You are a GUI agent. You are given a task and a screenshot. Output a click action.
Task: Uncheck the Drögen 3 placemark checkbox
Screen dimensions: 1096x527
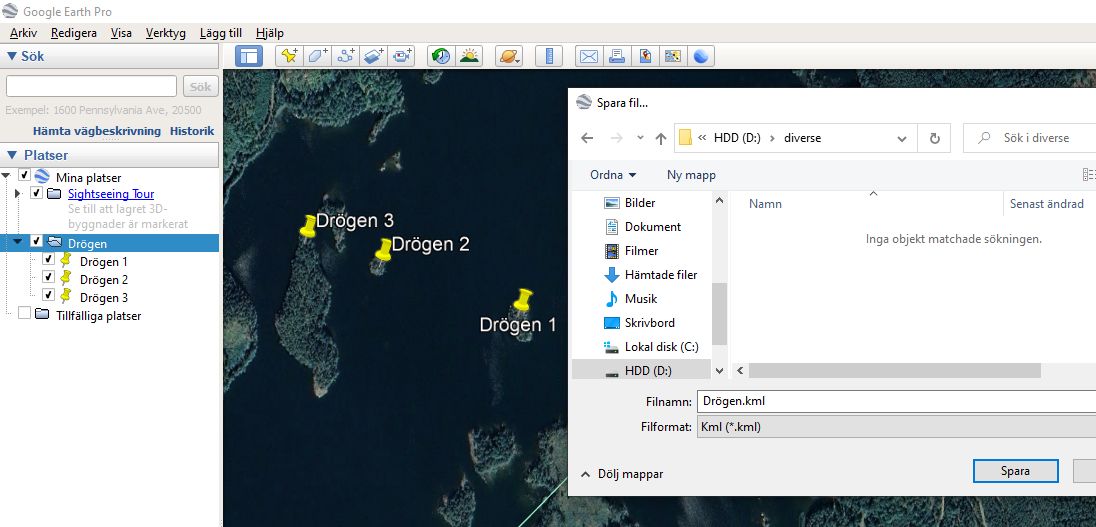tap(47, 296)
